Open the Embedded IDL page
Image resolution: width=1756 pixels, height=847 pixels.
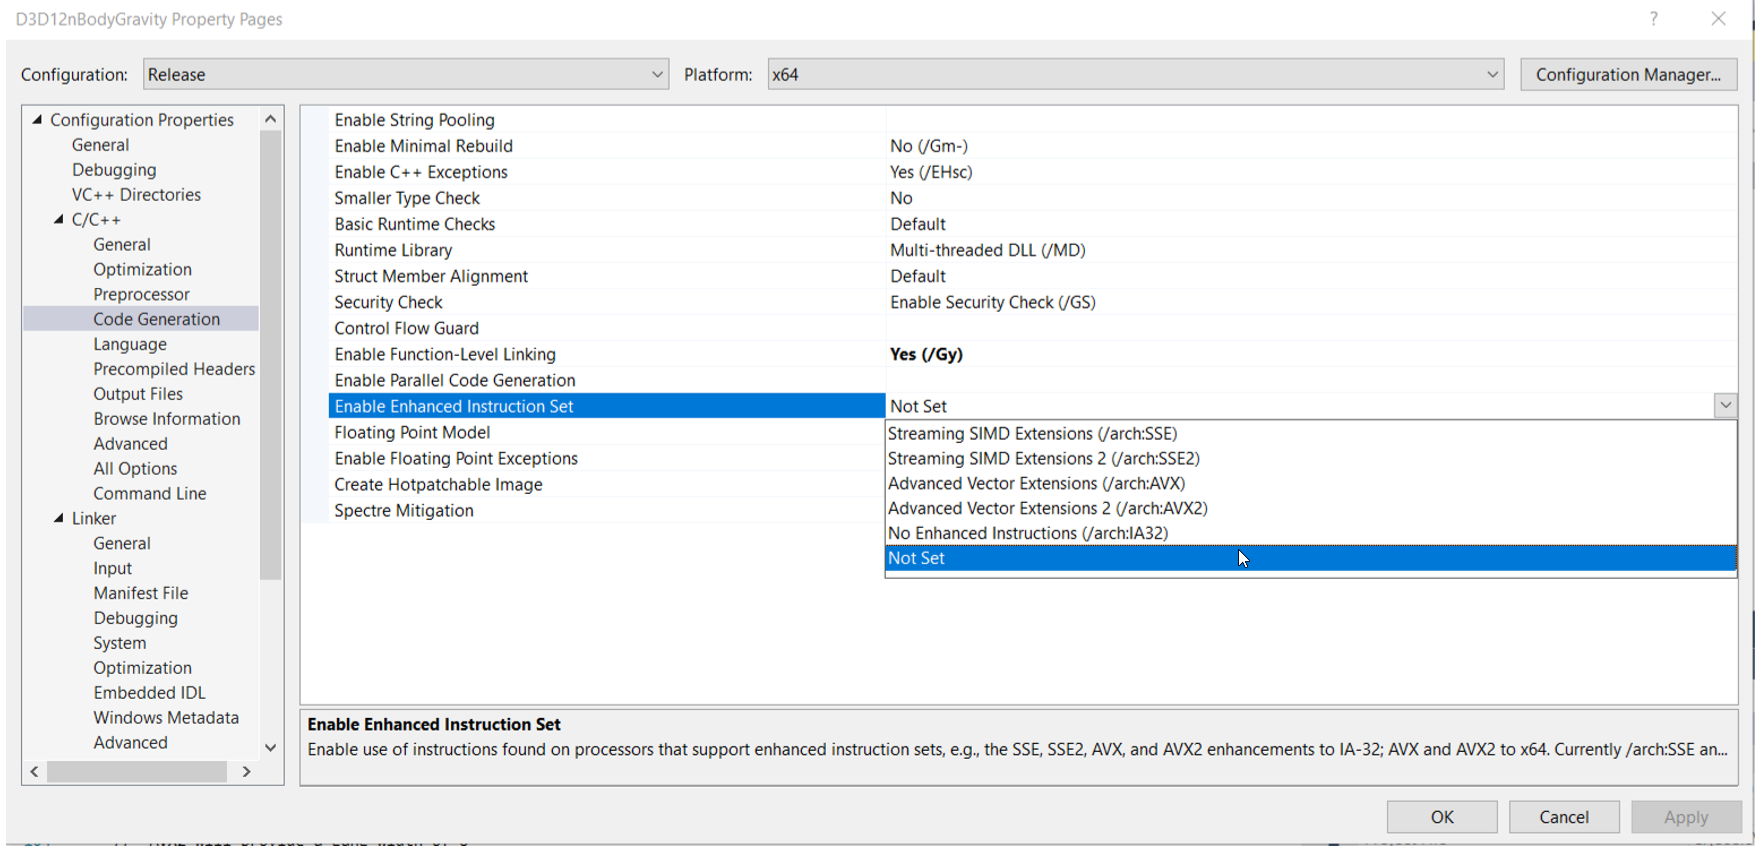click(x=149, y=693)
